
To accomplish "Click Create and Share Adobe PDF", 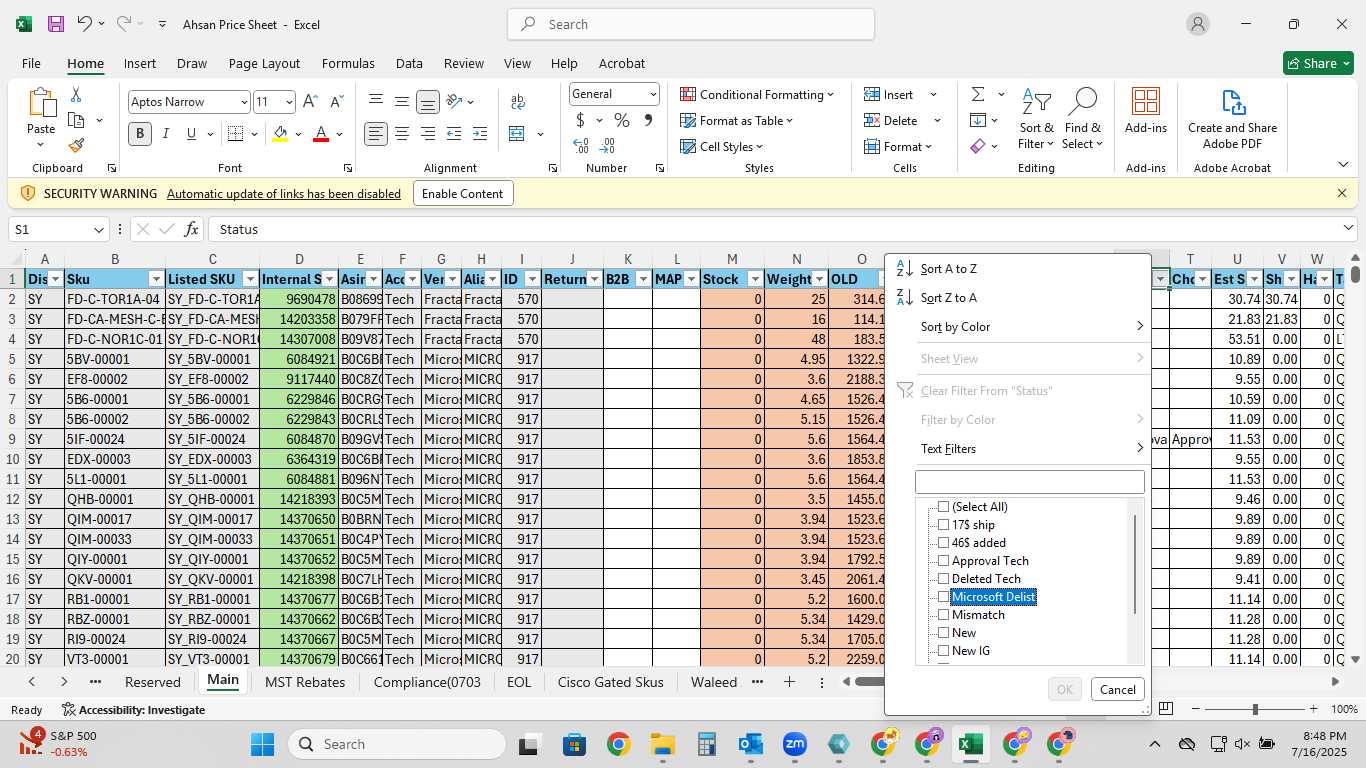I will pos(1232,118).
